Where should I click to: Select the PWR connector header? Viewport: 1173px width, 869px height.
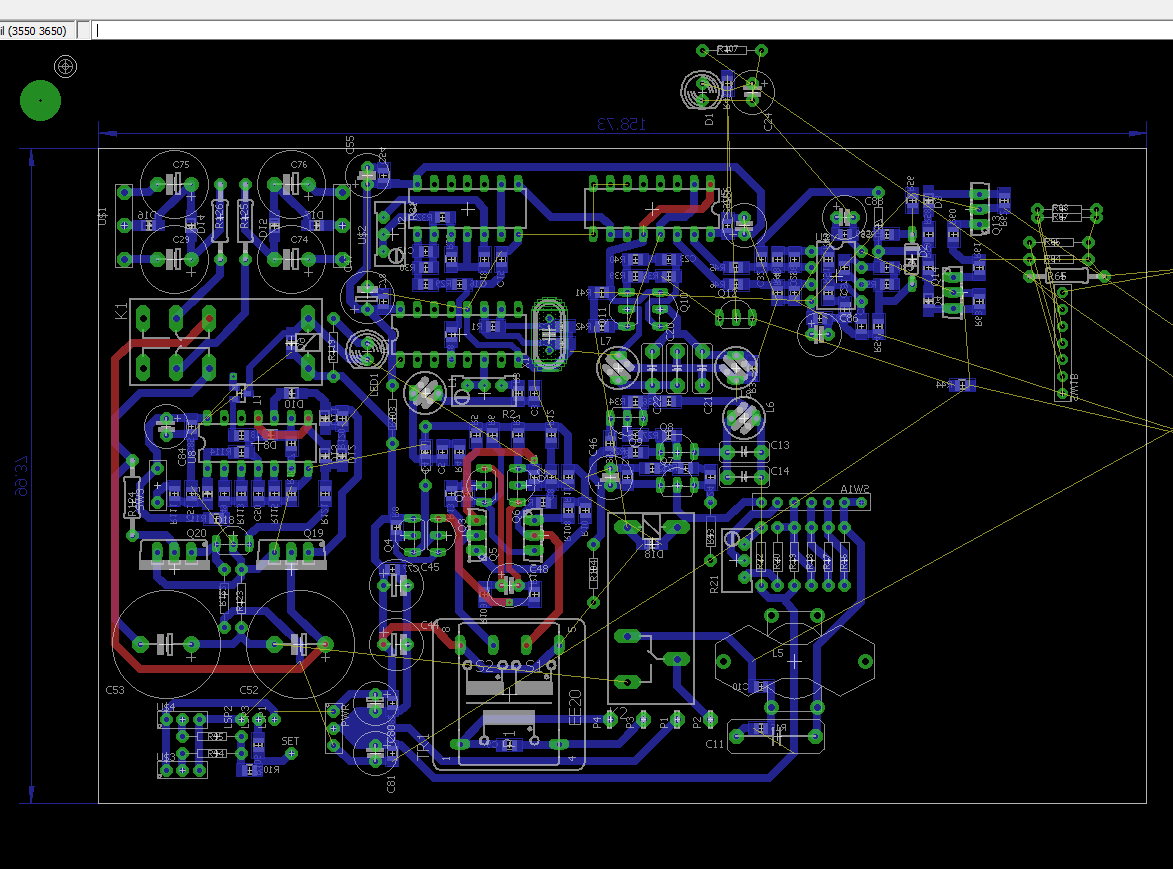click(334, 728)
